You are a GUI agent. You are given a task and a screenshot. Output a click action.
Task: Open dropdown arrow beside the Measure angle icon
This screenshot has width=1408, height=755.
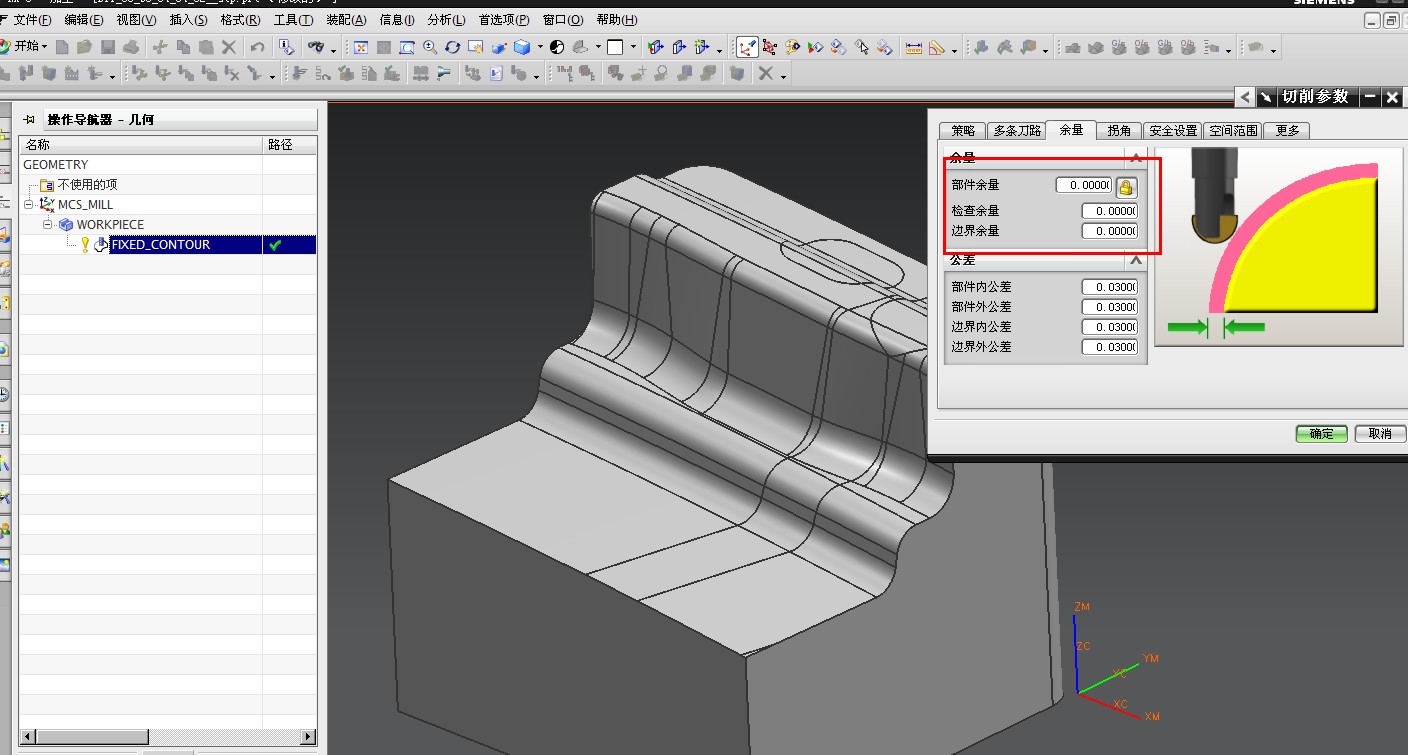[954, 50]
